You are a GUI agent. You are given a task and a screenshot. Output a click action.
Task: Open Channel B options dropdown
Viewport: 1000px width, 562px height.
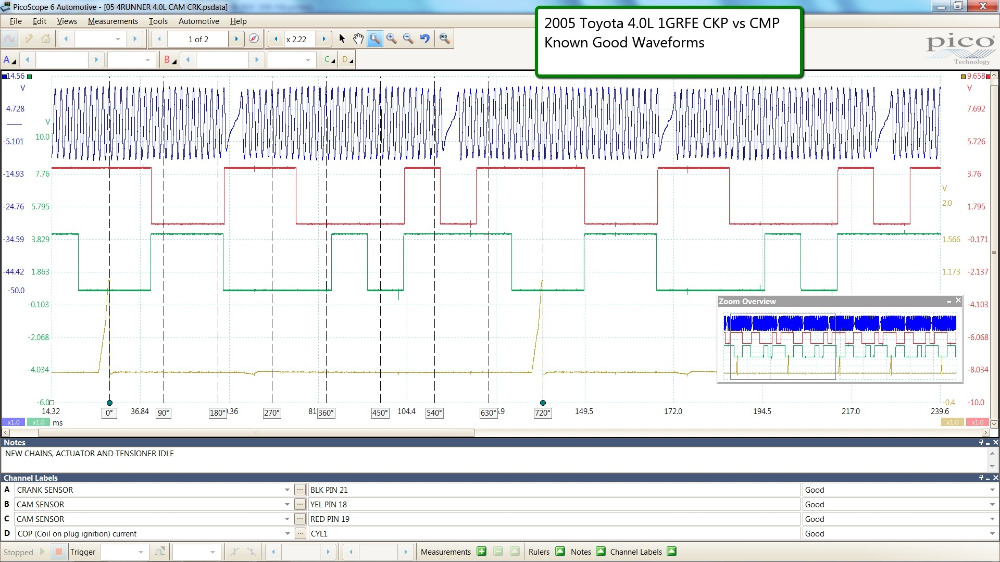point(172,60)
